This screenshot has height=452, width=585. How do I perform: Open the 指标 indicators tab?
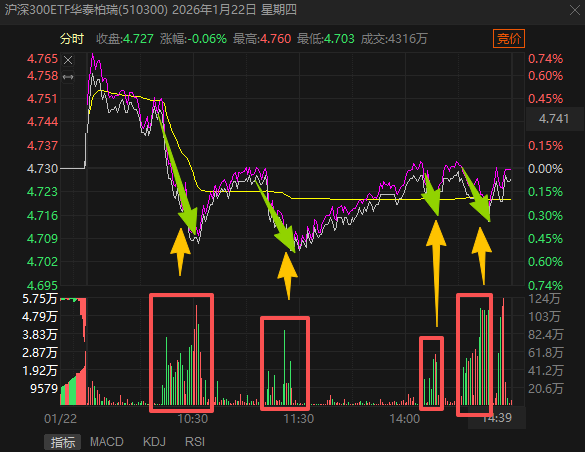(63, 442)
